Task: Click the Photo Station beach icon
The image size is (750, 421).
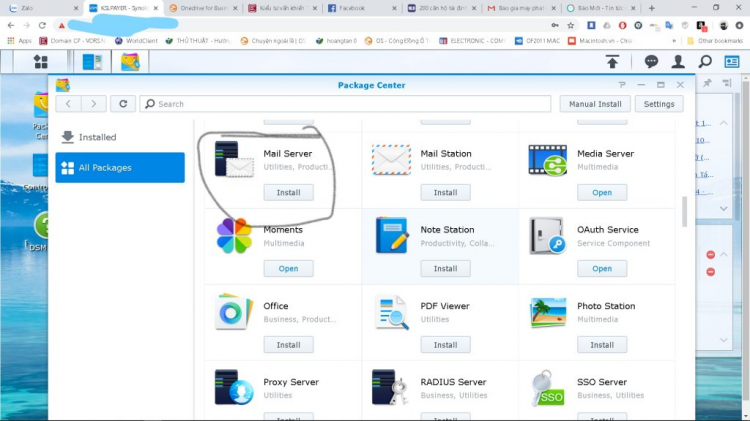Action: 548,312
